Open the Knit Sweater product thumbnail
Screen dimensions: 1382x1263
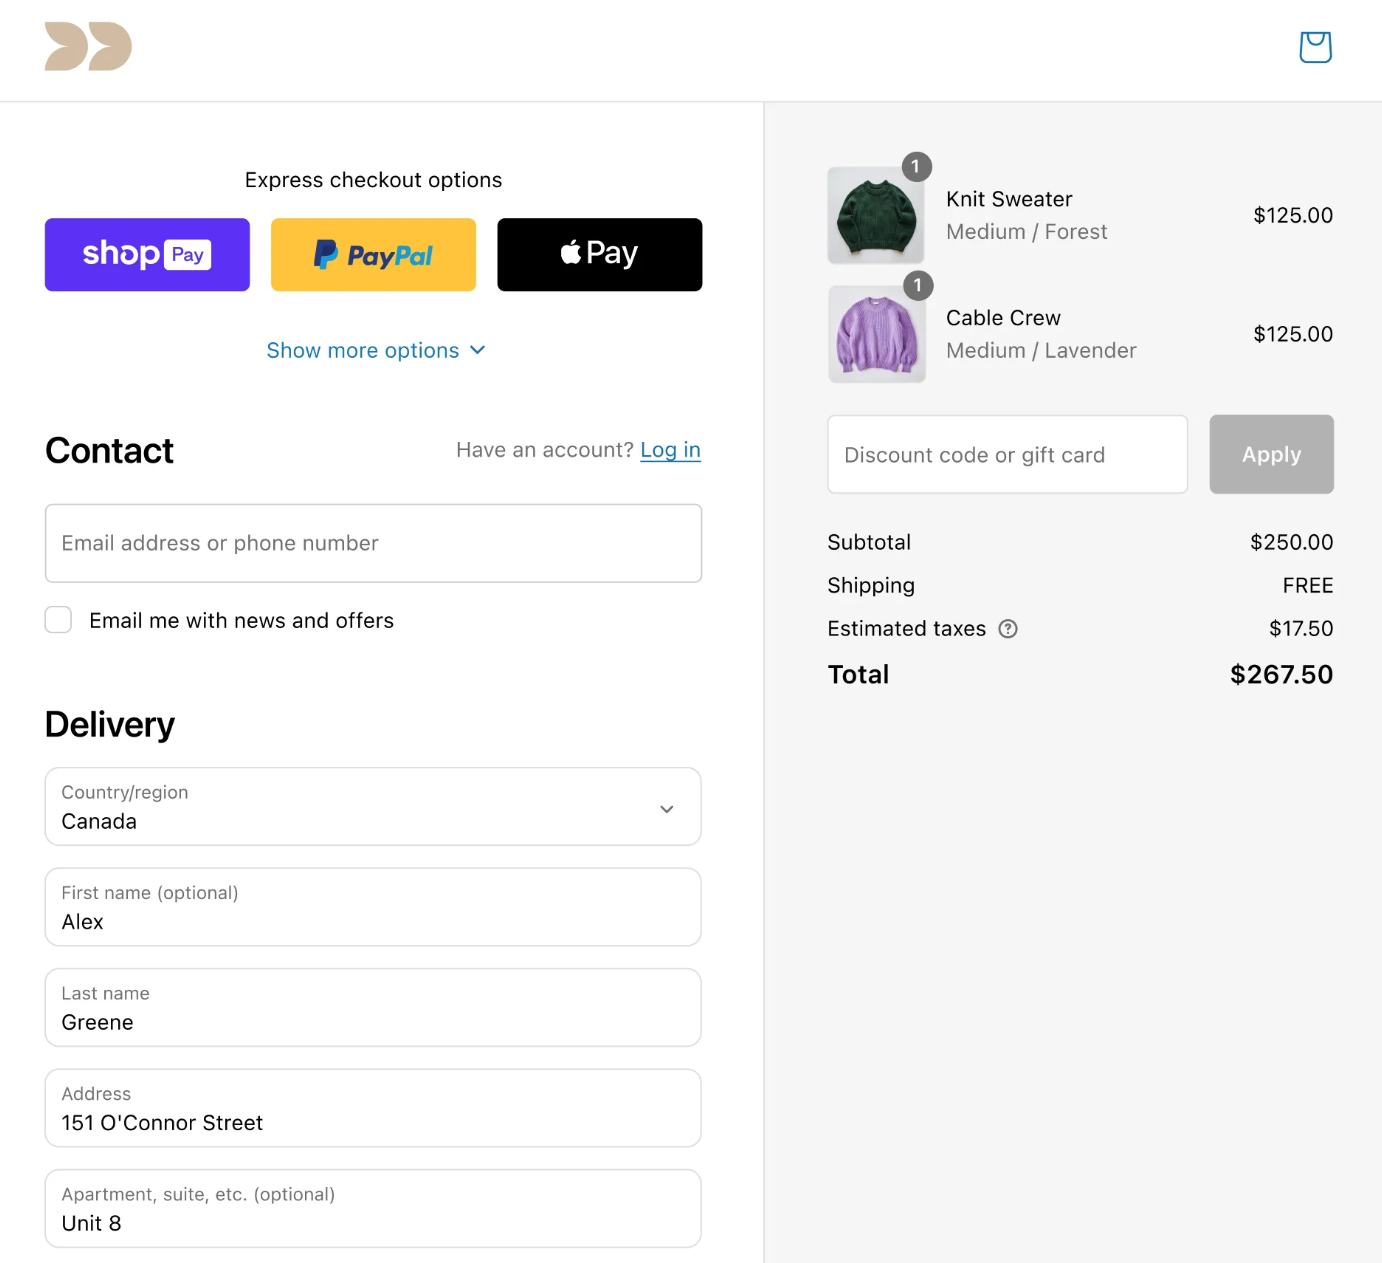point(876,215)
